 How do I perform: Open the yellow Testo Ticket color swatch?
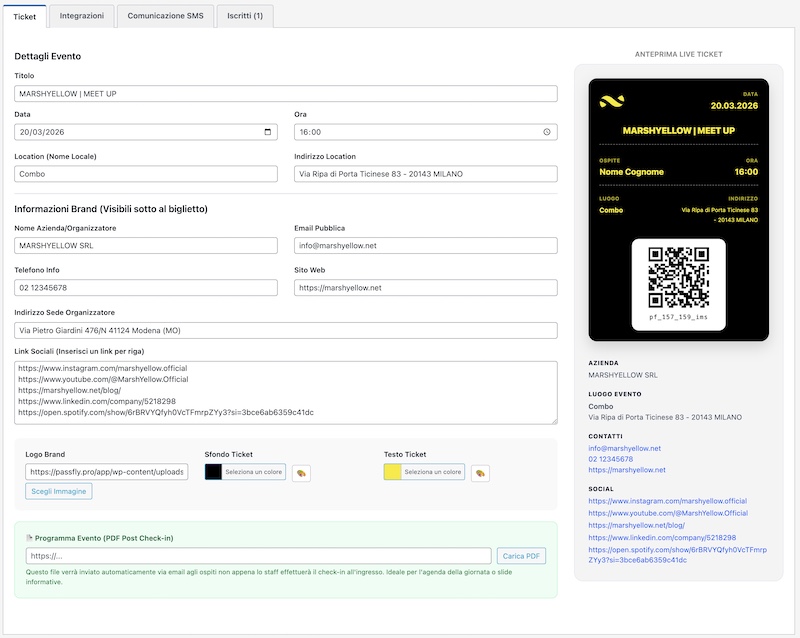click(393, 472)
